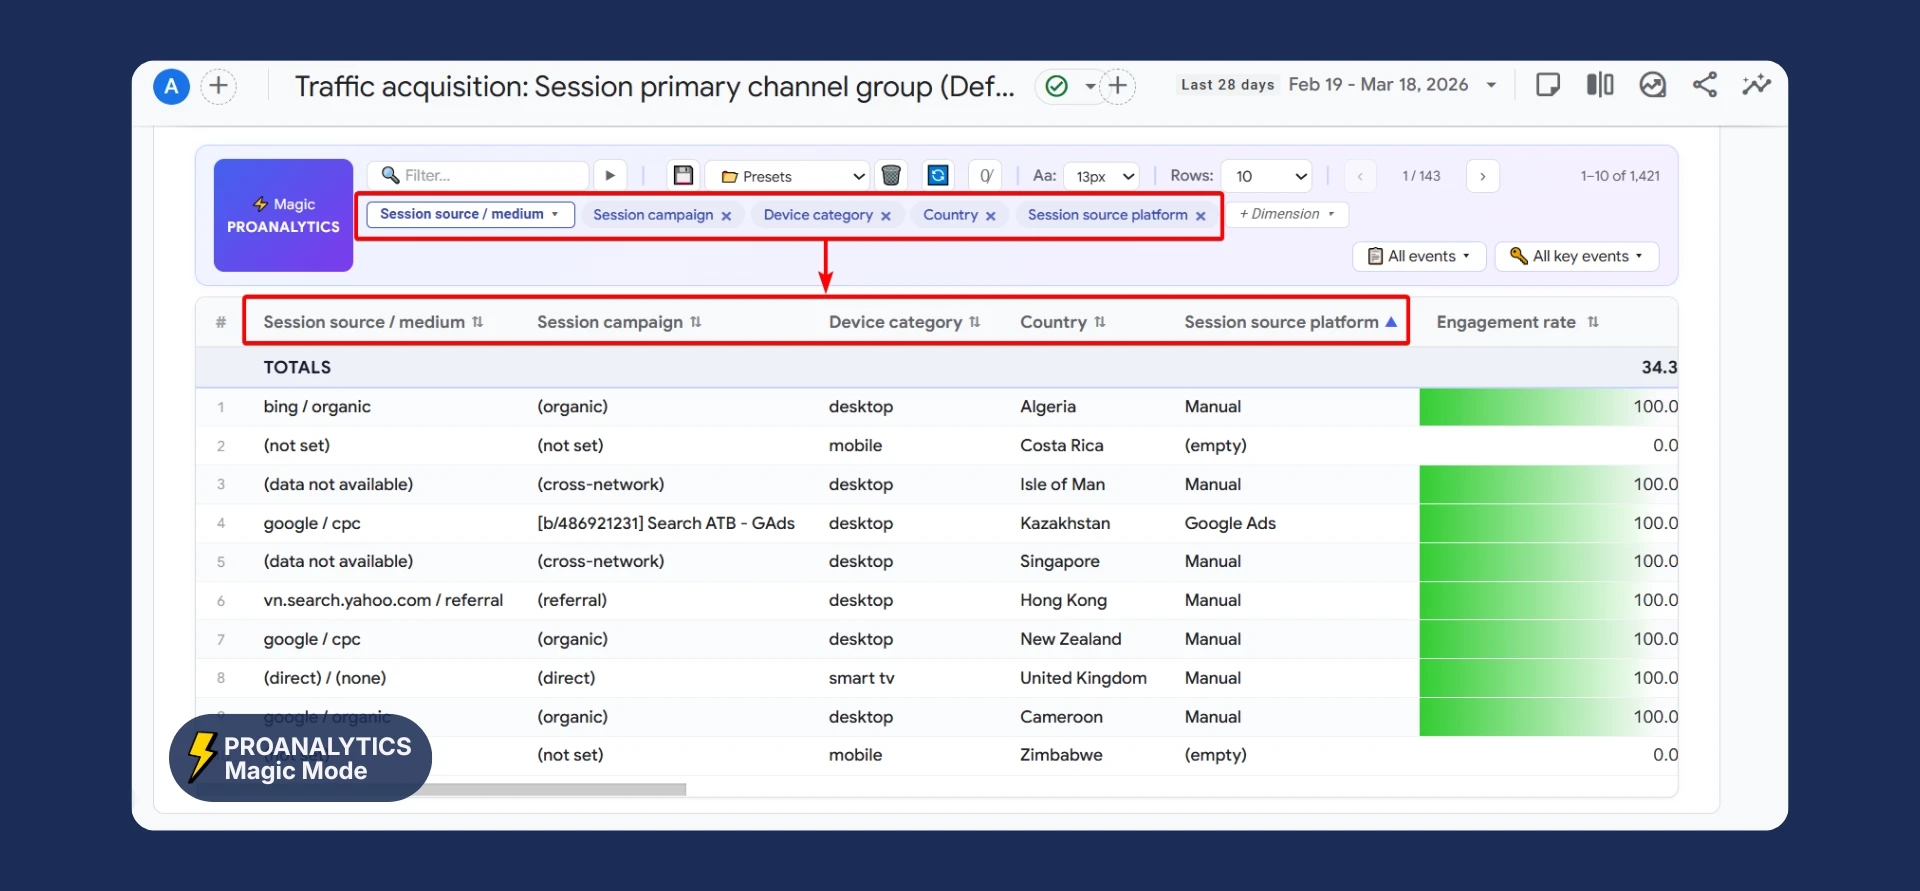The image size is (1920, 891).
Task: Click the annotations note icon
Action: pyautogui.click(x=1547, y=85)
